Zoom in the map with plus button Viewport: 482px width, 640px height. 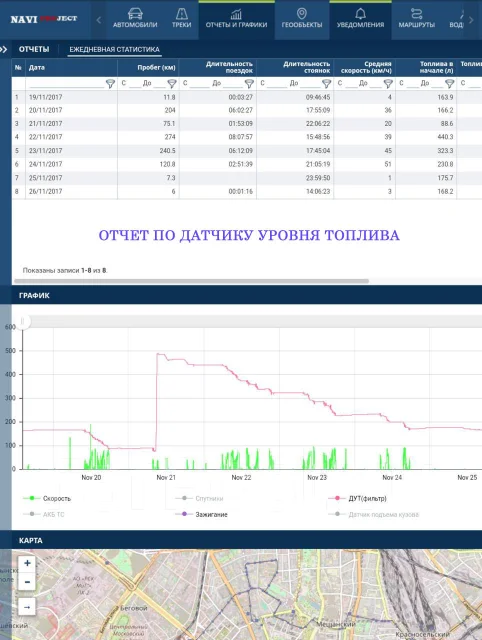[x=27, y=563]
